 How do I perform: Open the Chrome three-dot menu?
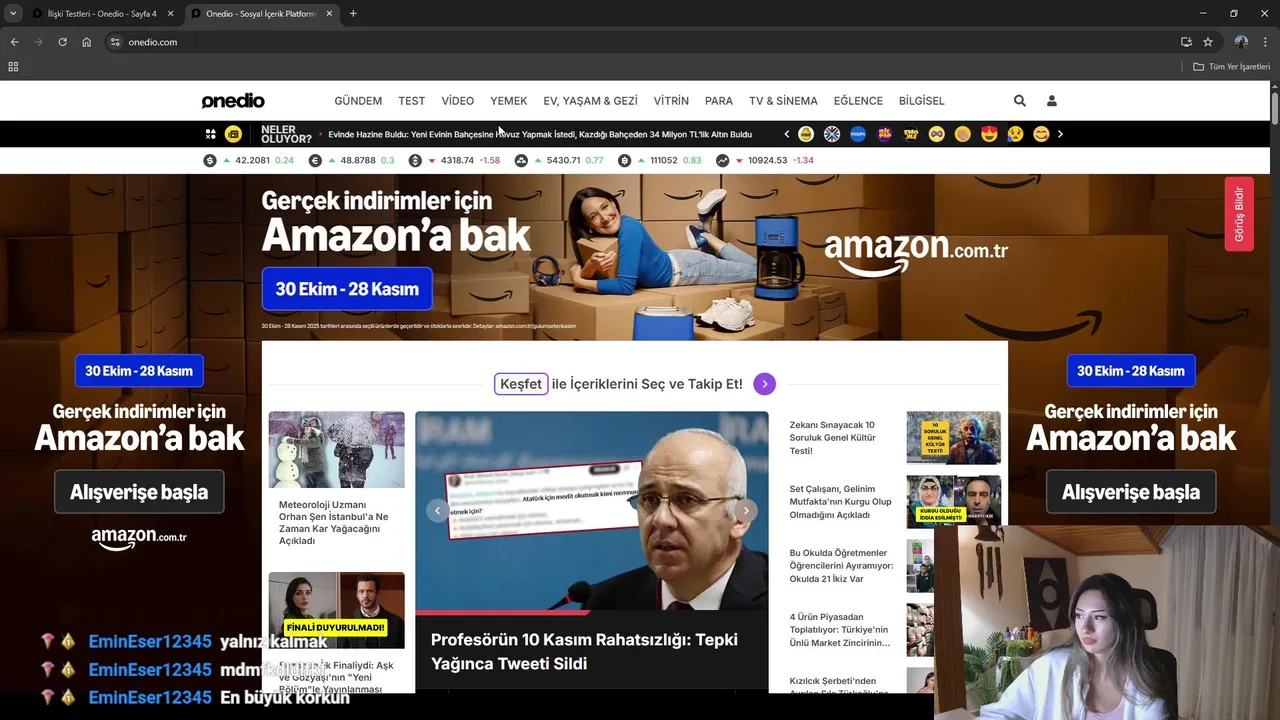pos(1265,42)
